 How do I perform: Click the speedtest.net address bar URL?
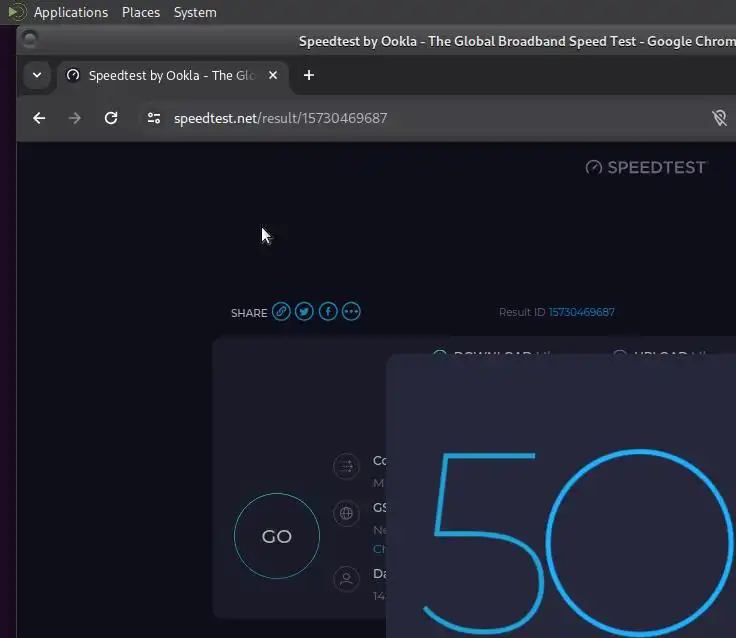point(281,118)
